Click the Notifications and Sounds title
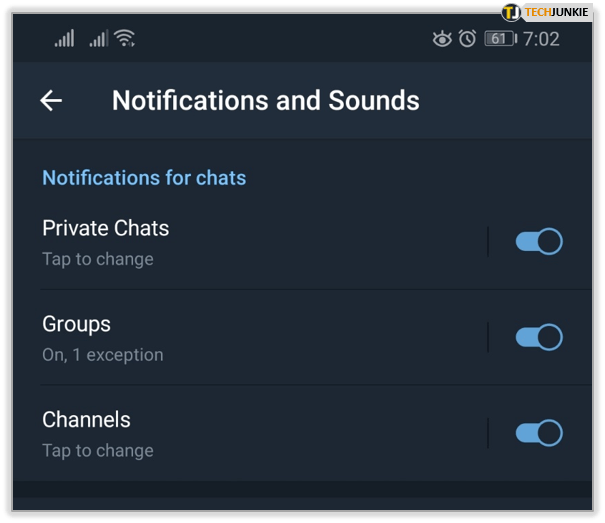 coord(265,100)
